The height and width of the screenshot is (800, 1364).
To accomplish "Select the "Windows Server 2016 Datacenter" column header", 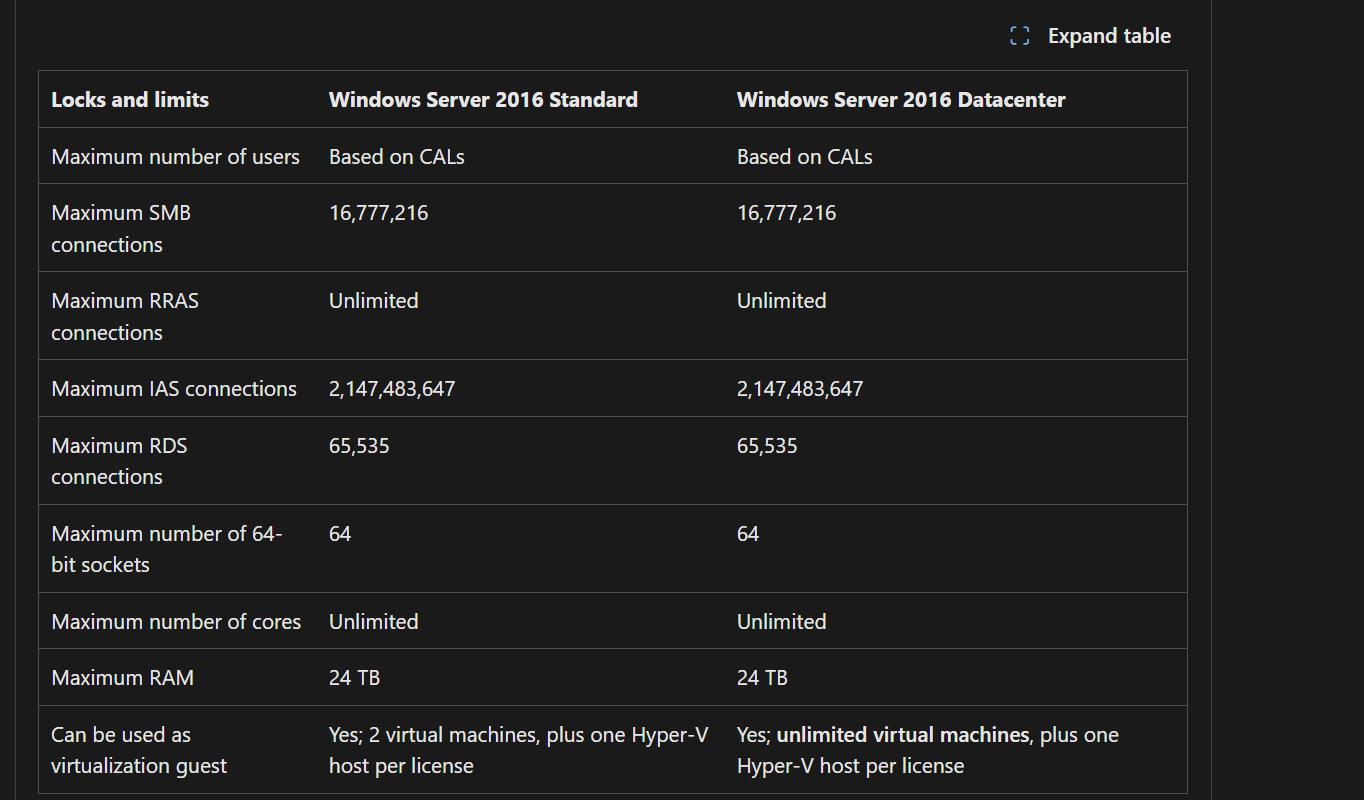I will coord(901,99).
